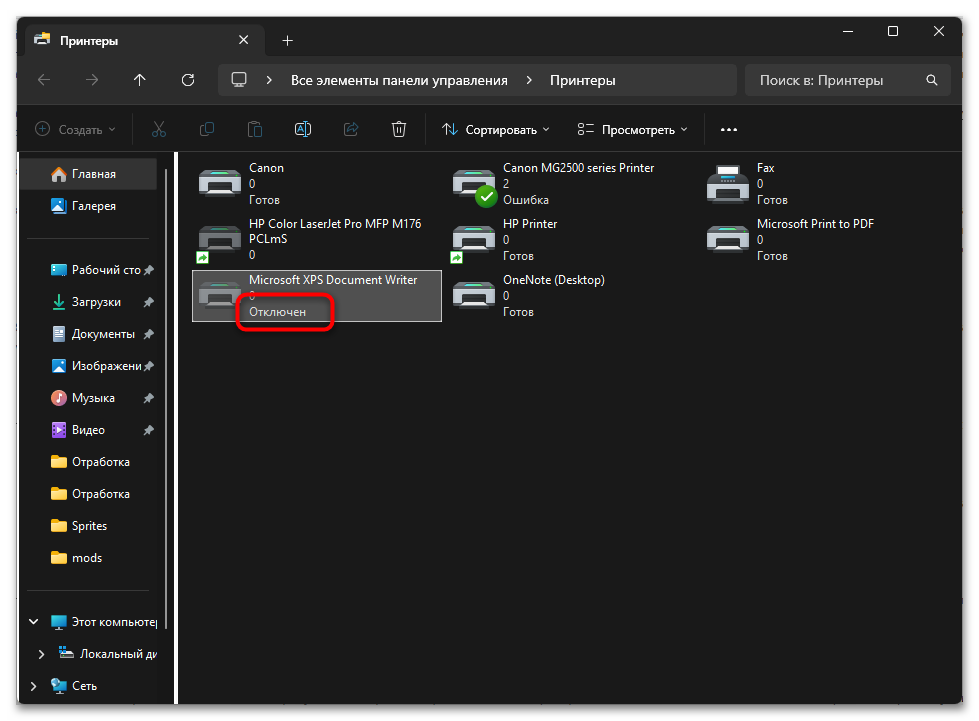Click the HP Printer name label
The image size is (979, 721).
530,223
